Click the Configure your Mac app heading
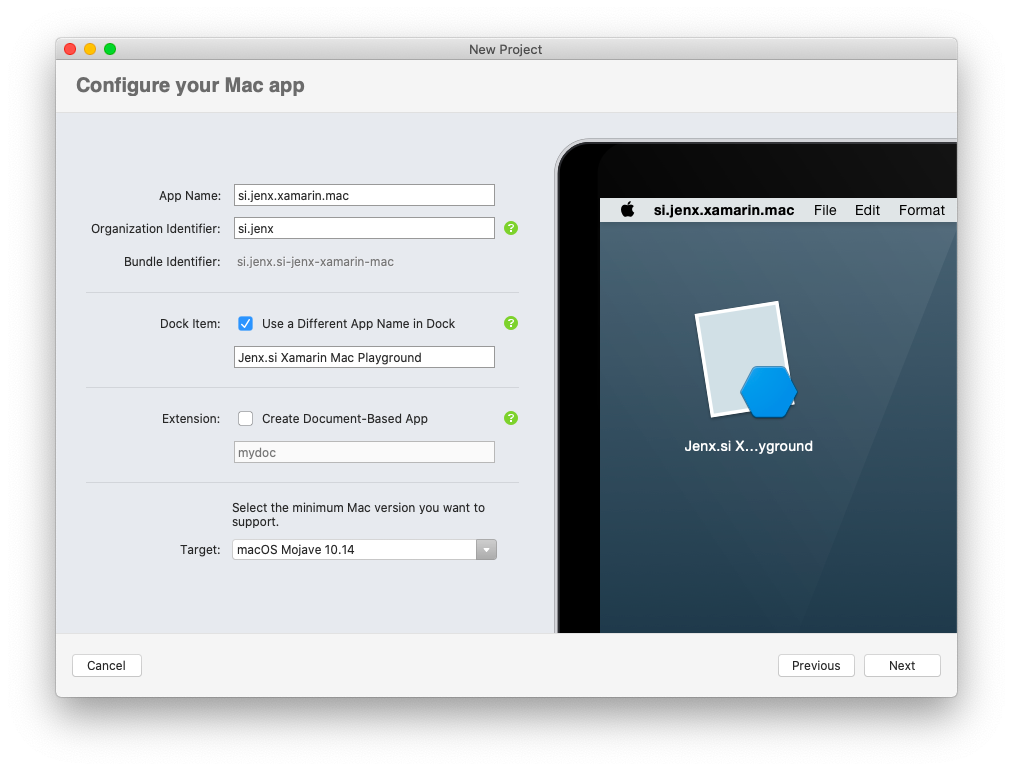Viewport: 1013px width, 771px height. (190, 85)
